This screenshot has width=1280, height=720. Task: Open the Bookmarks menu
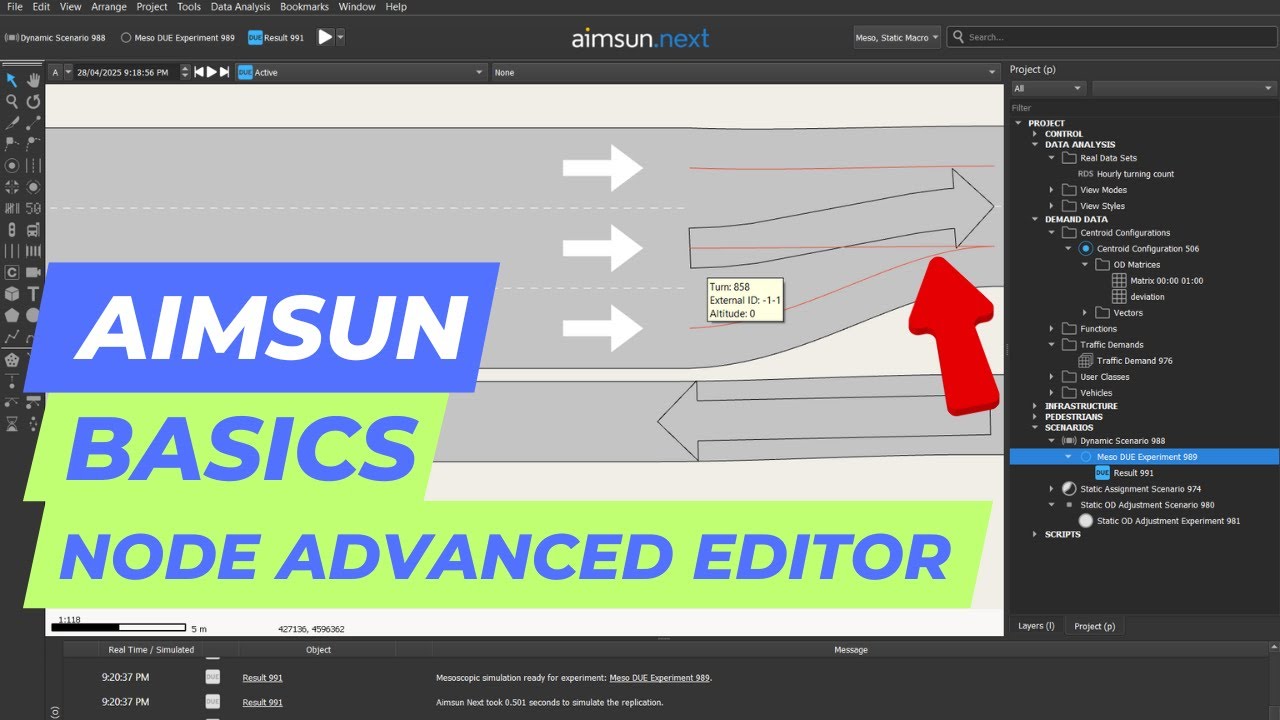(304, 7)
